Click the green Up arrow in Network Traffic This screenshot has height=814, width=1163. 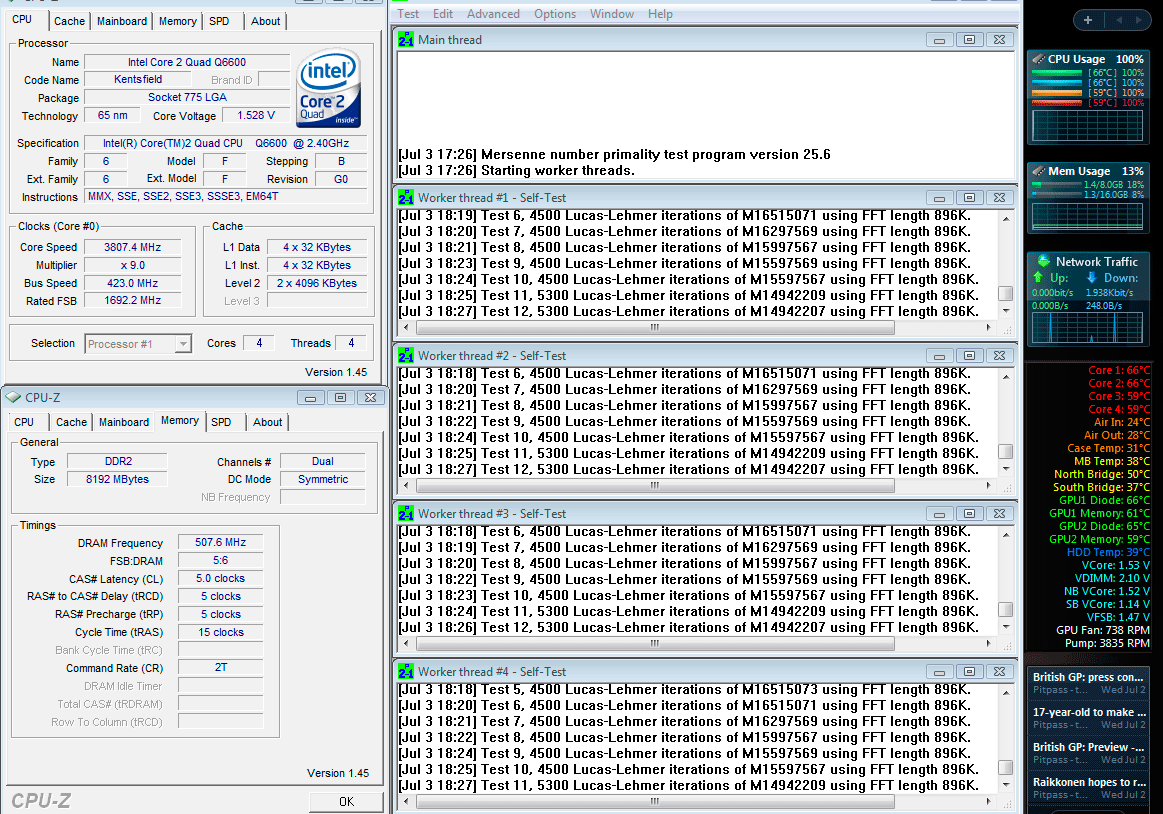pos(1038,278)
